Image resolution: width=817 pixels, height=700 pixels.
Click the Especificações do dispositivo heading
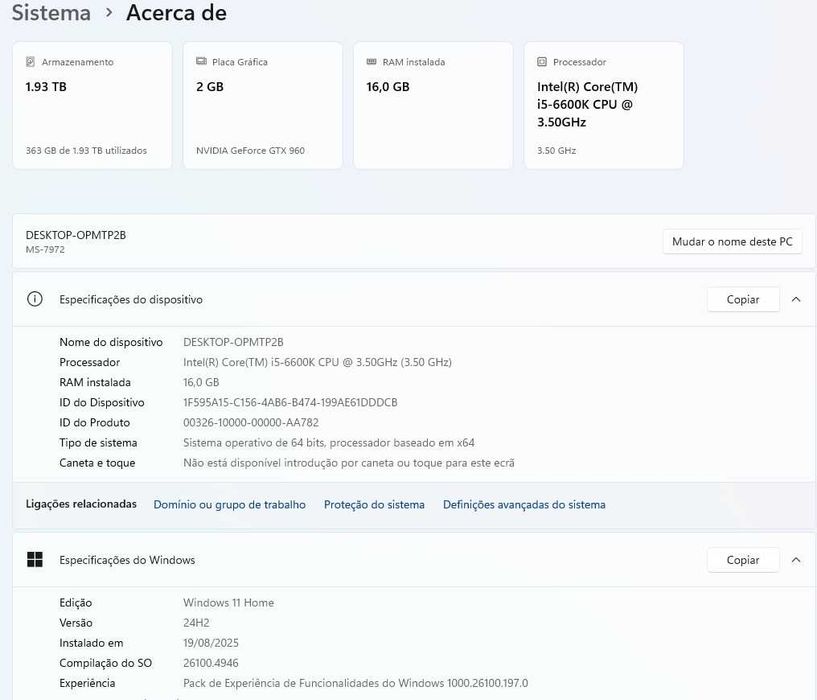pos(131,300)
